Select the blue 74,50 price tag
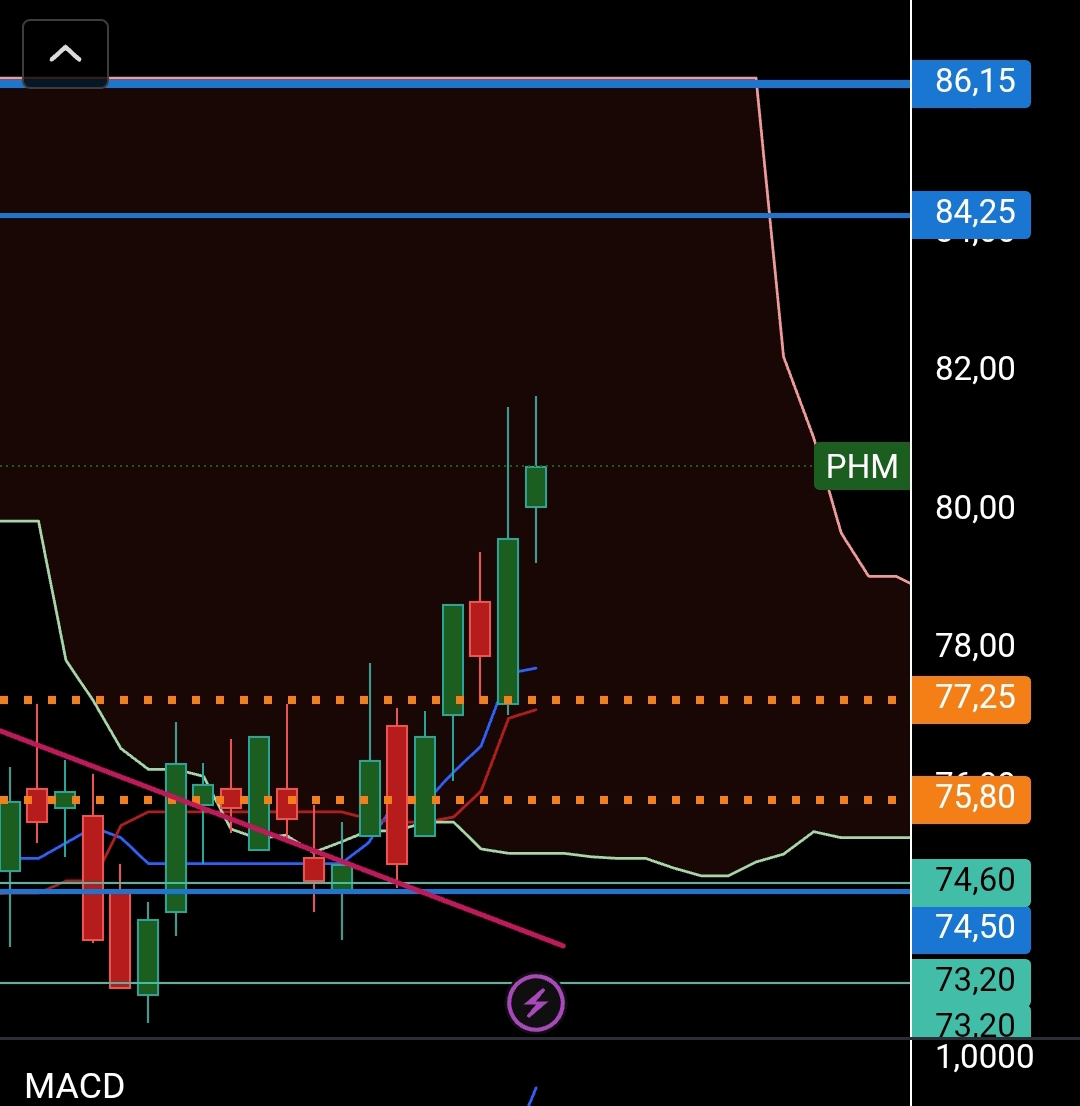 coord(973,927)
